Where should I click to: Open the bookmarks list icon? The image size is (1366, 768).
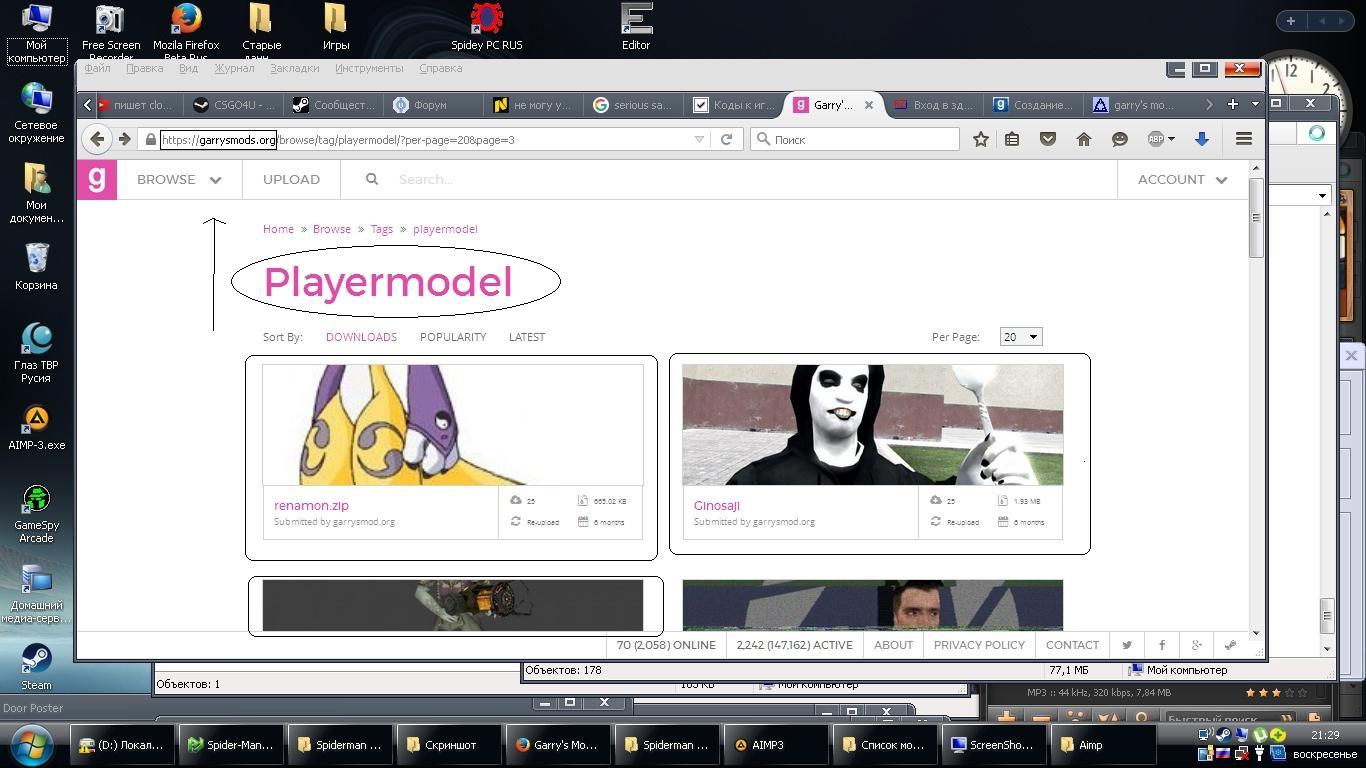click(x=1012, y=139)
